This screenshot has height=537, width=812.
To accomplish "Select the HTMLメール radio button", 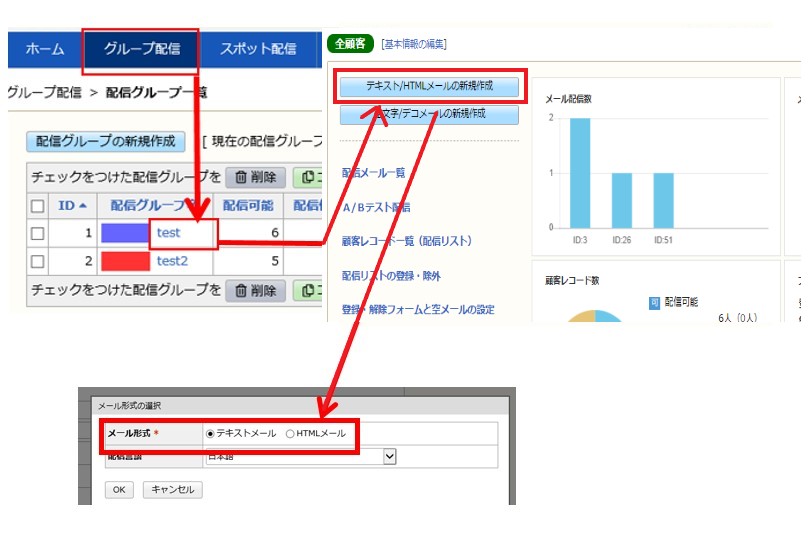I will pyautogui.click(x=290, y=434).
